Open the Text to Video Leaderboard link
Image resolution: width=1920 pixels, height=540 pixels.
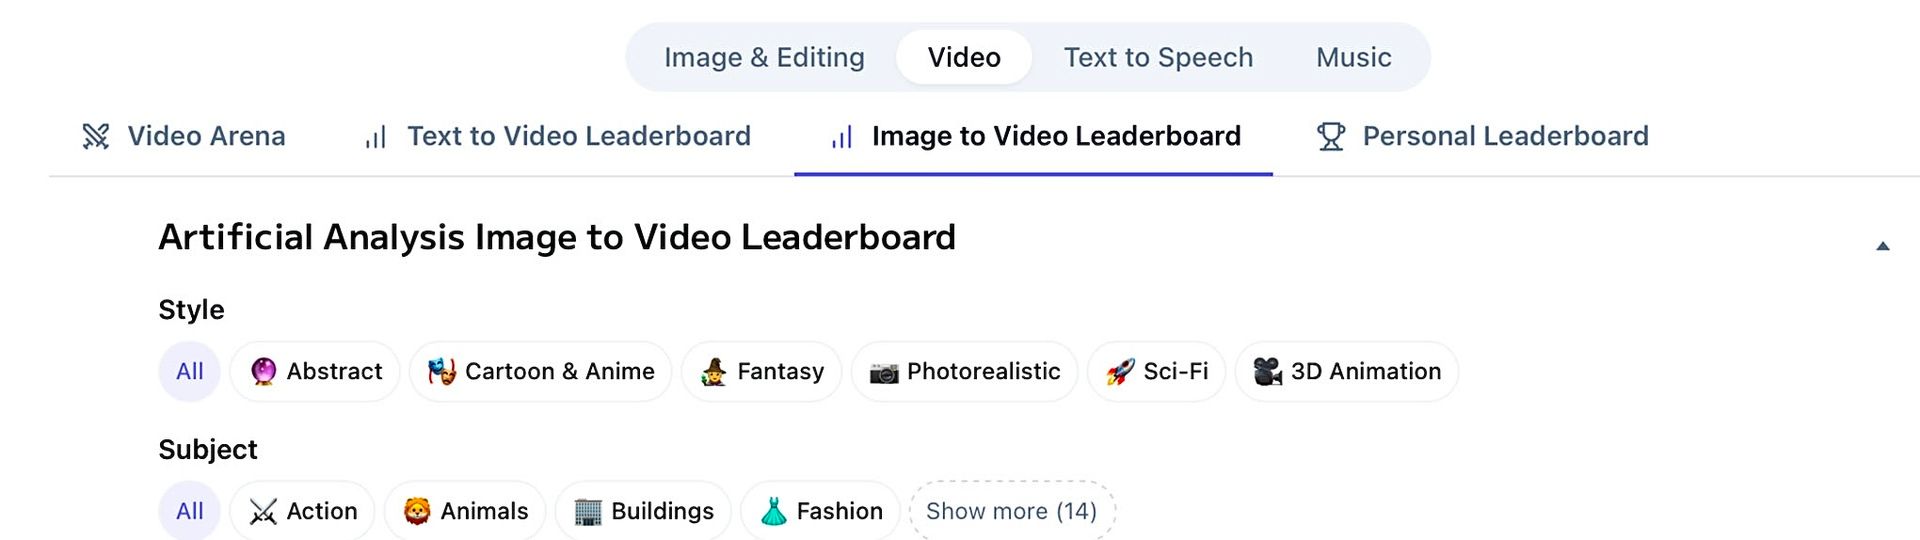click(x=578, y=136)
